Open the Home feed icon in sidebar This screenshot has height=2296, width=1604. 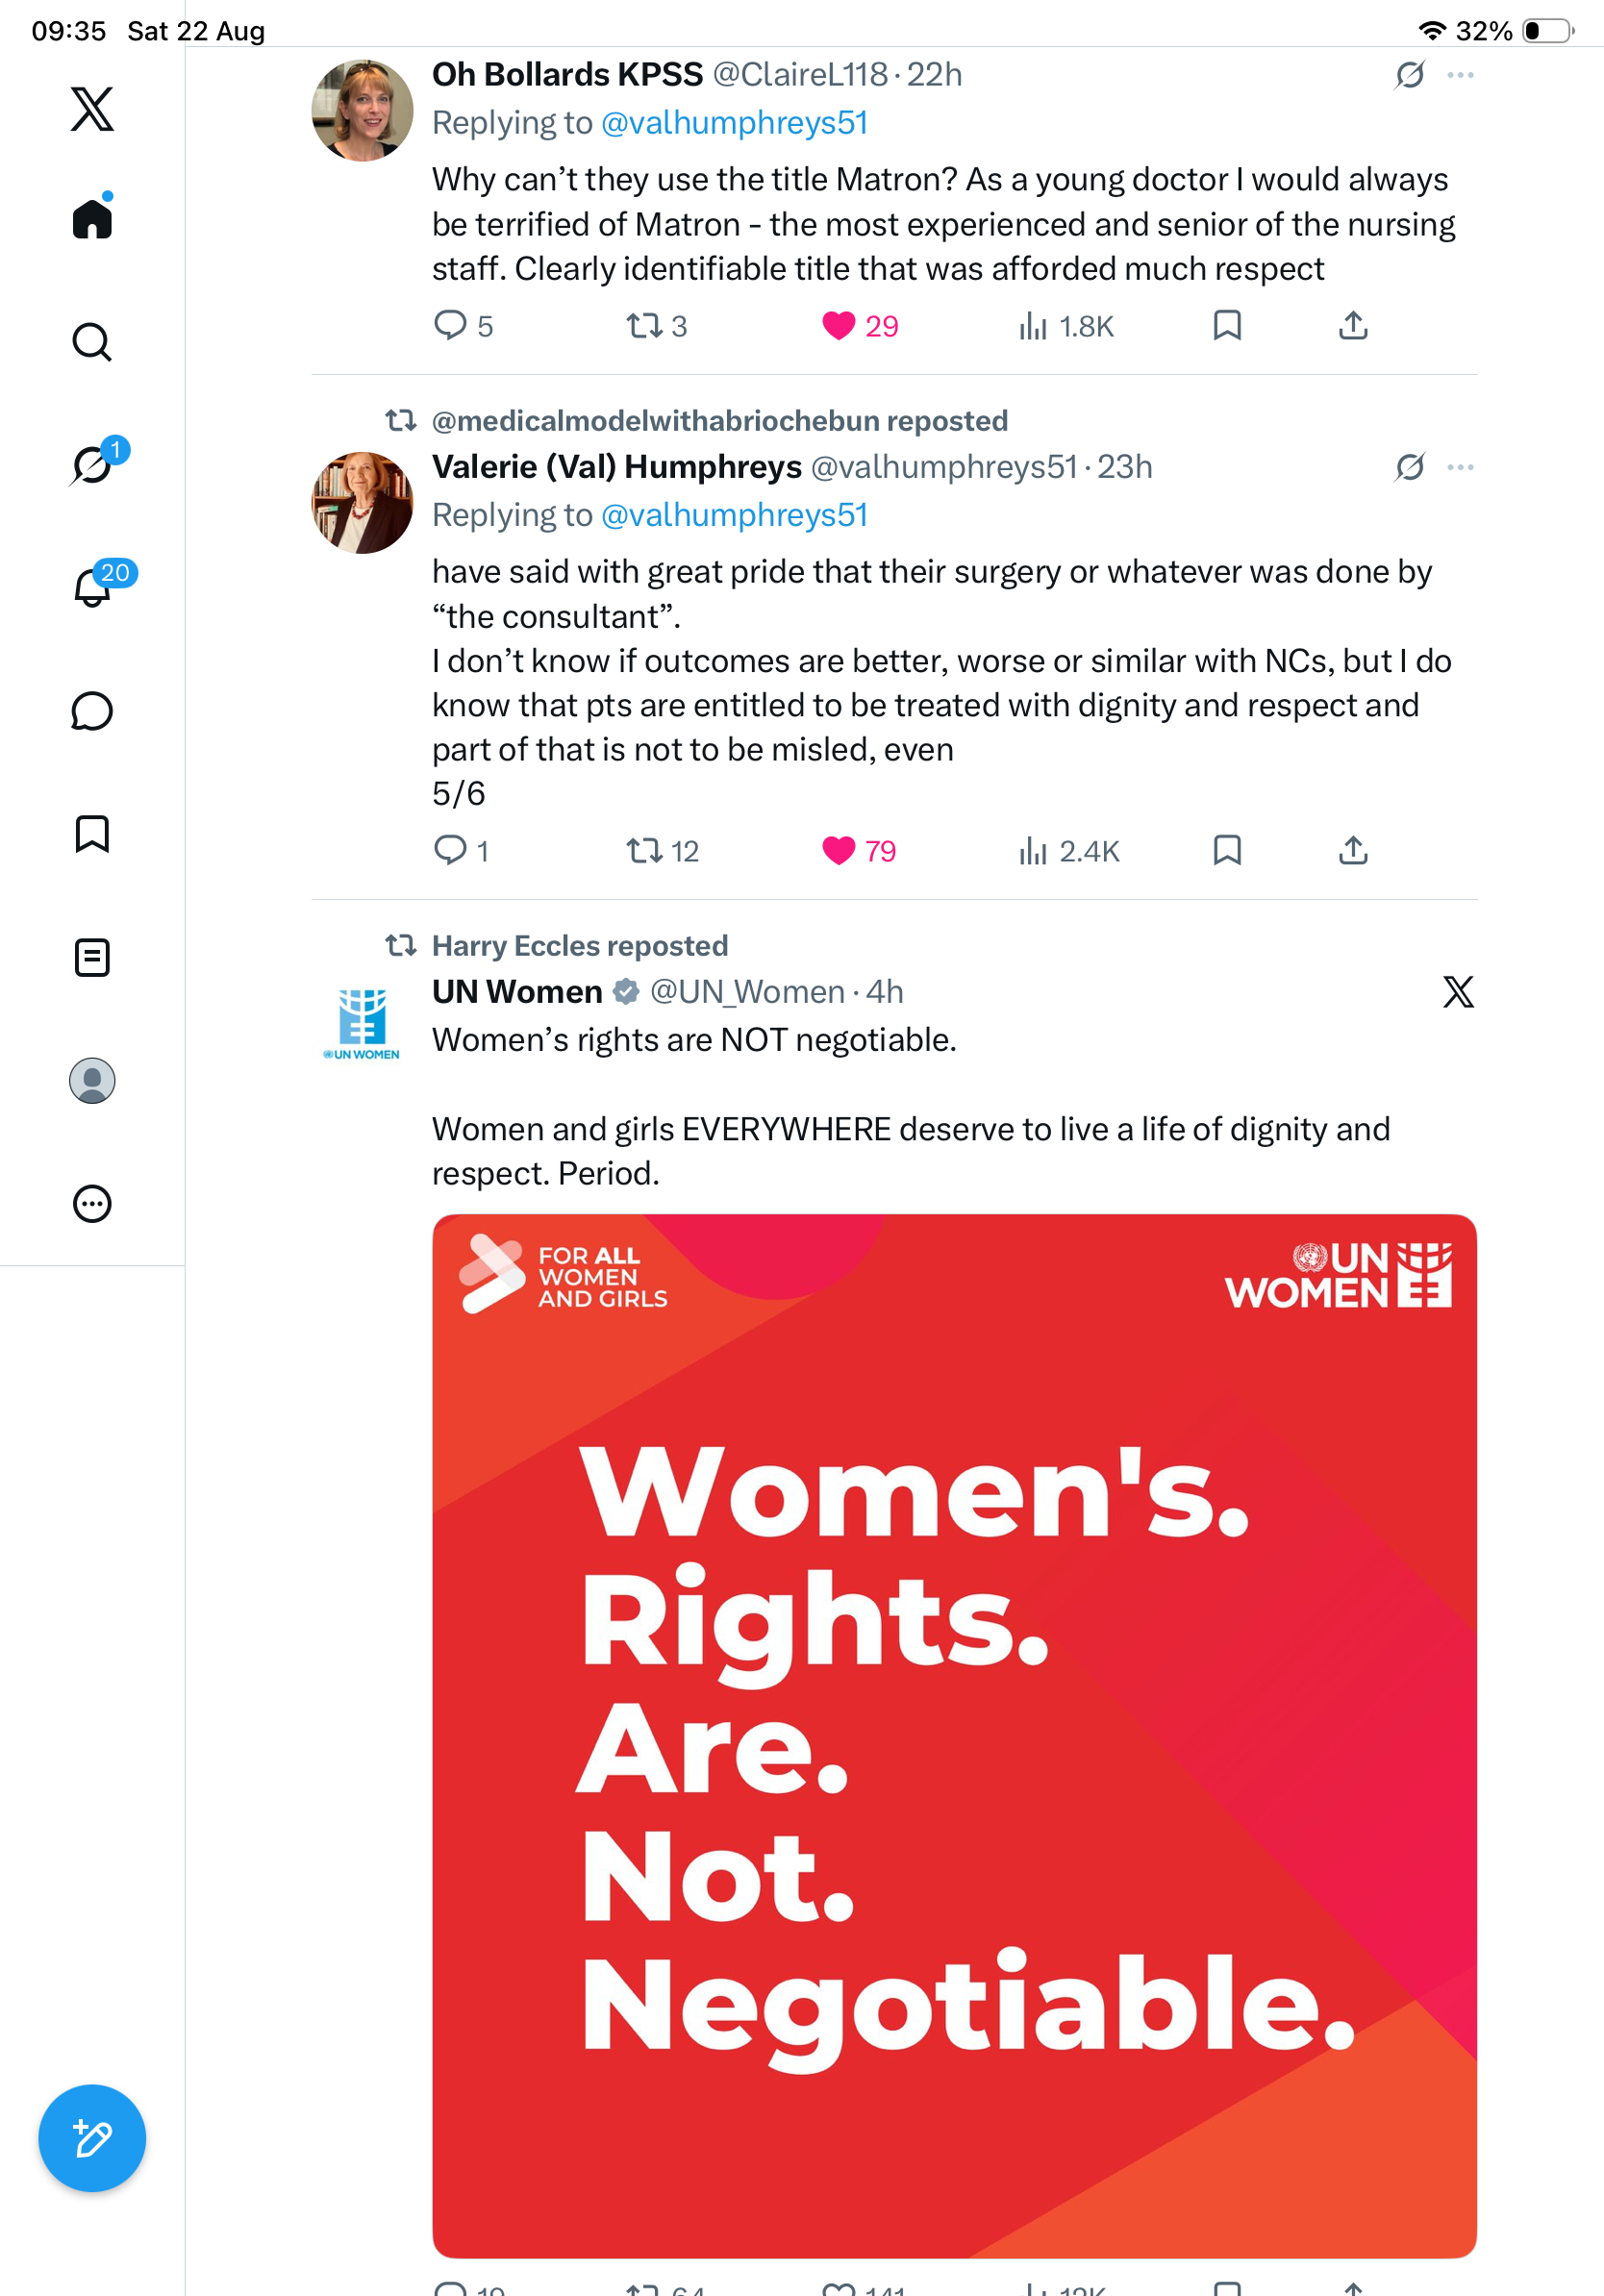pos(92,217)
